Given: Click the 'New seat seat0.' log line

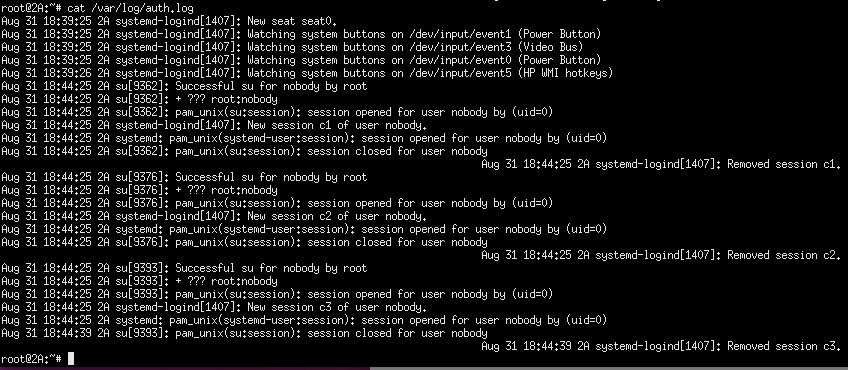Looking at the screenshot, I should (x=169, y=21).
